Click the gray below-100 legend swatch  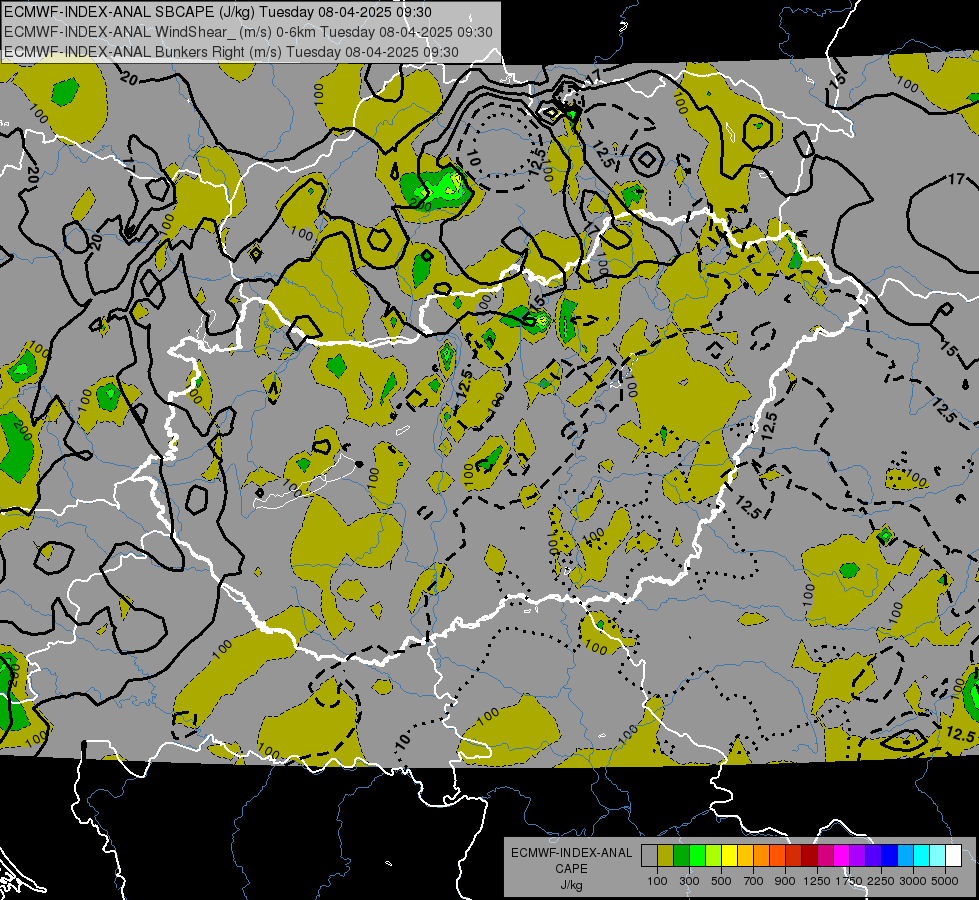pos(649,856)
